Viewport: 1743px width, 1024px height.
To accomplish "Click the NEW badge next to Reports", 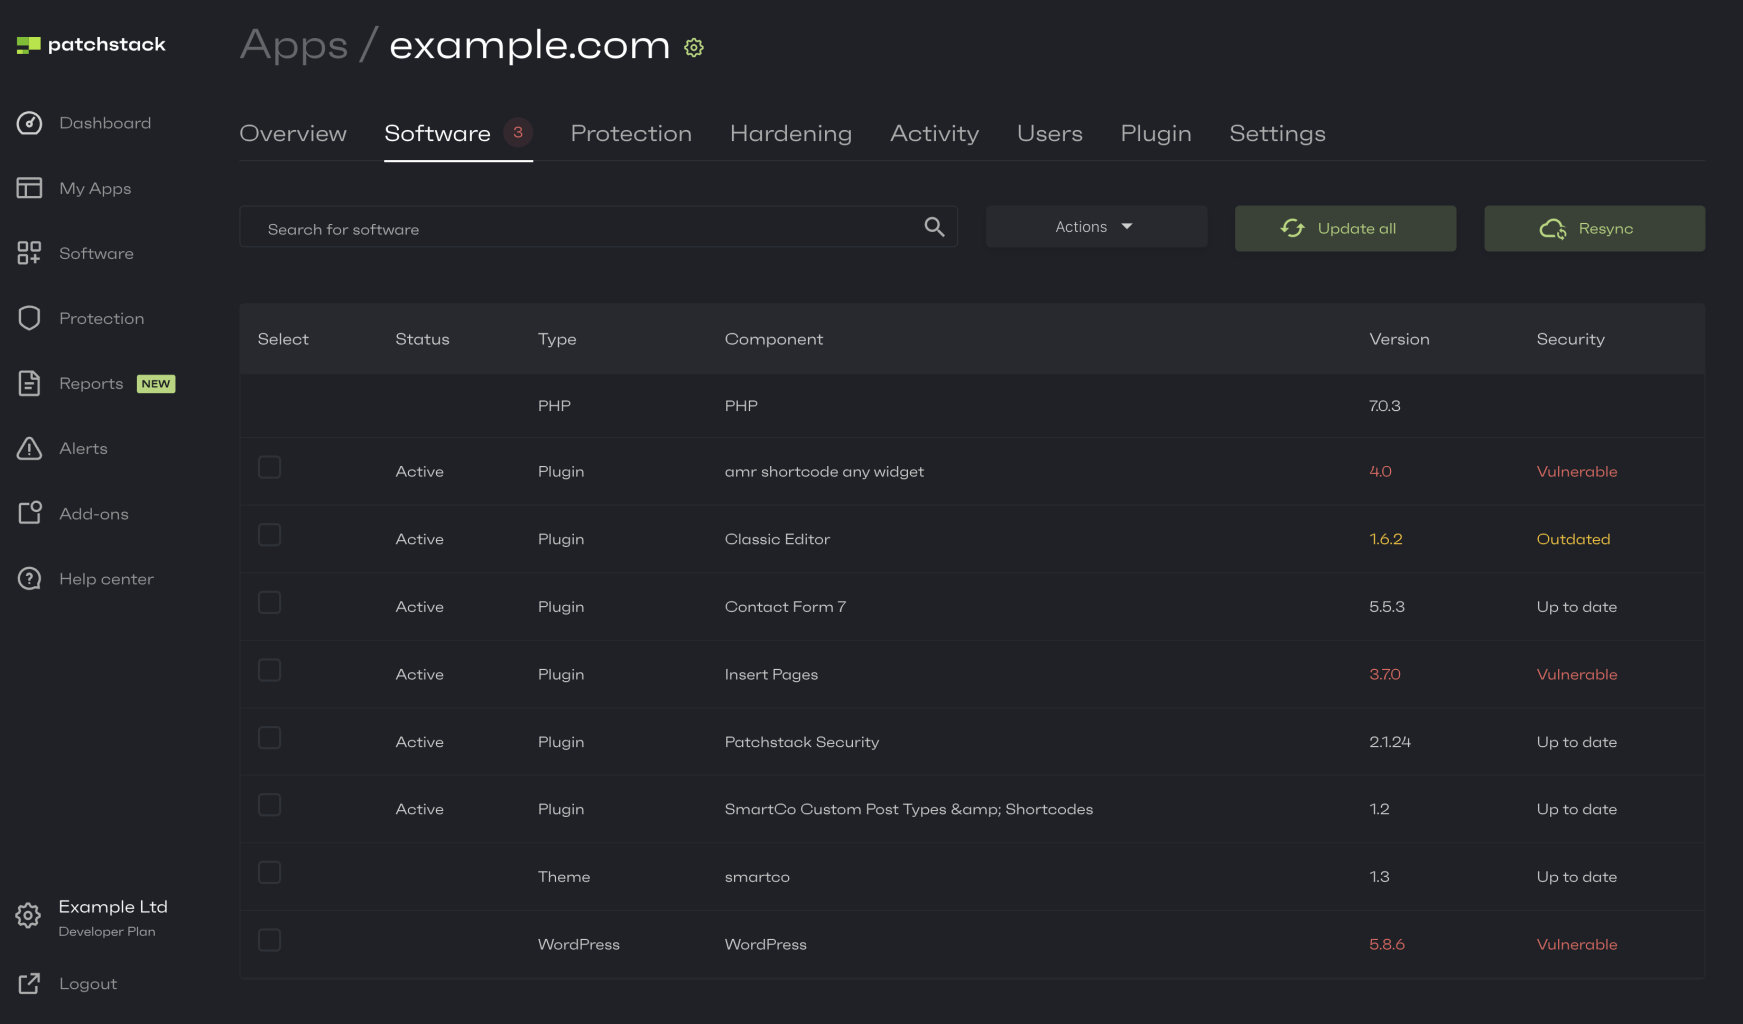I will coord(156,384).
